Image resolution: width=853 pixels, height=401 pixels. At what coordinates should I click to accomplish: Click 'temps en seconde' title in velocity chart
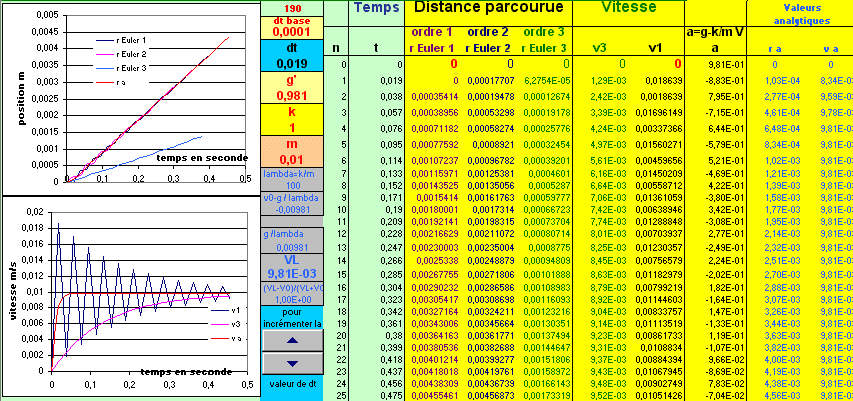point(187,372)
